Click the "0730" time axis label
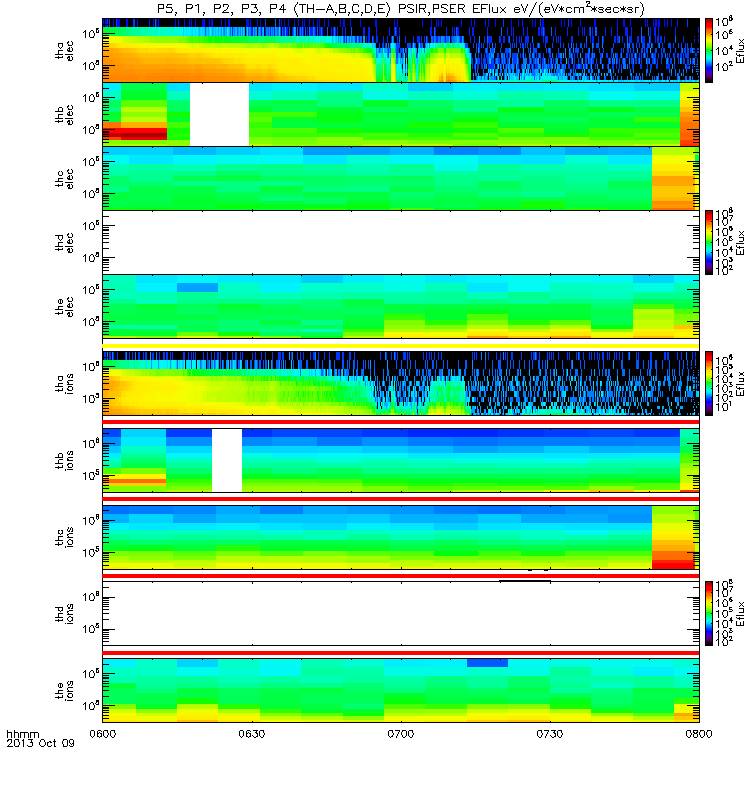 (x=549, y=734)
